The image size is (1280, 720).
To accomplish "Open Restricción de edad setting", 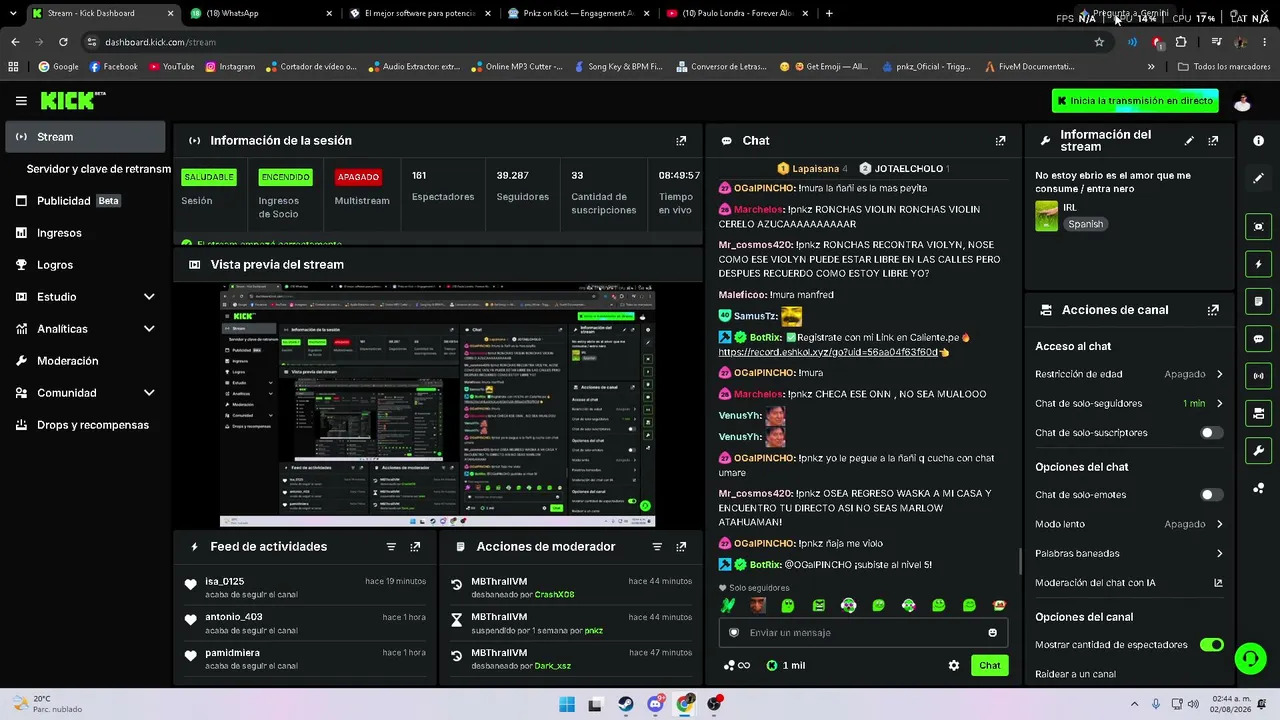I will [1129, 374].
